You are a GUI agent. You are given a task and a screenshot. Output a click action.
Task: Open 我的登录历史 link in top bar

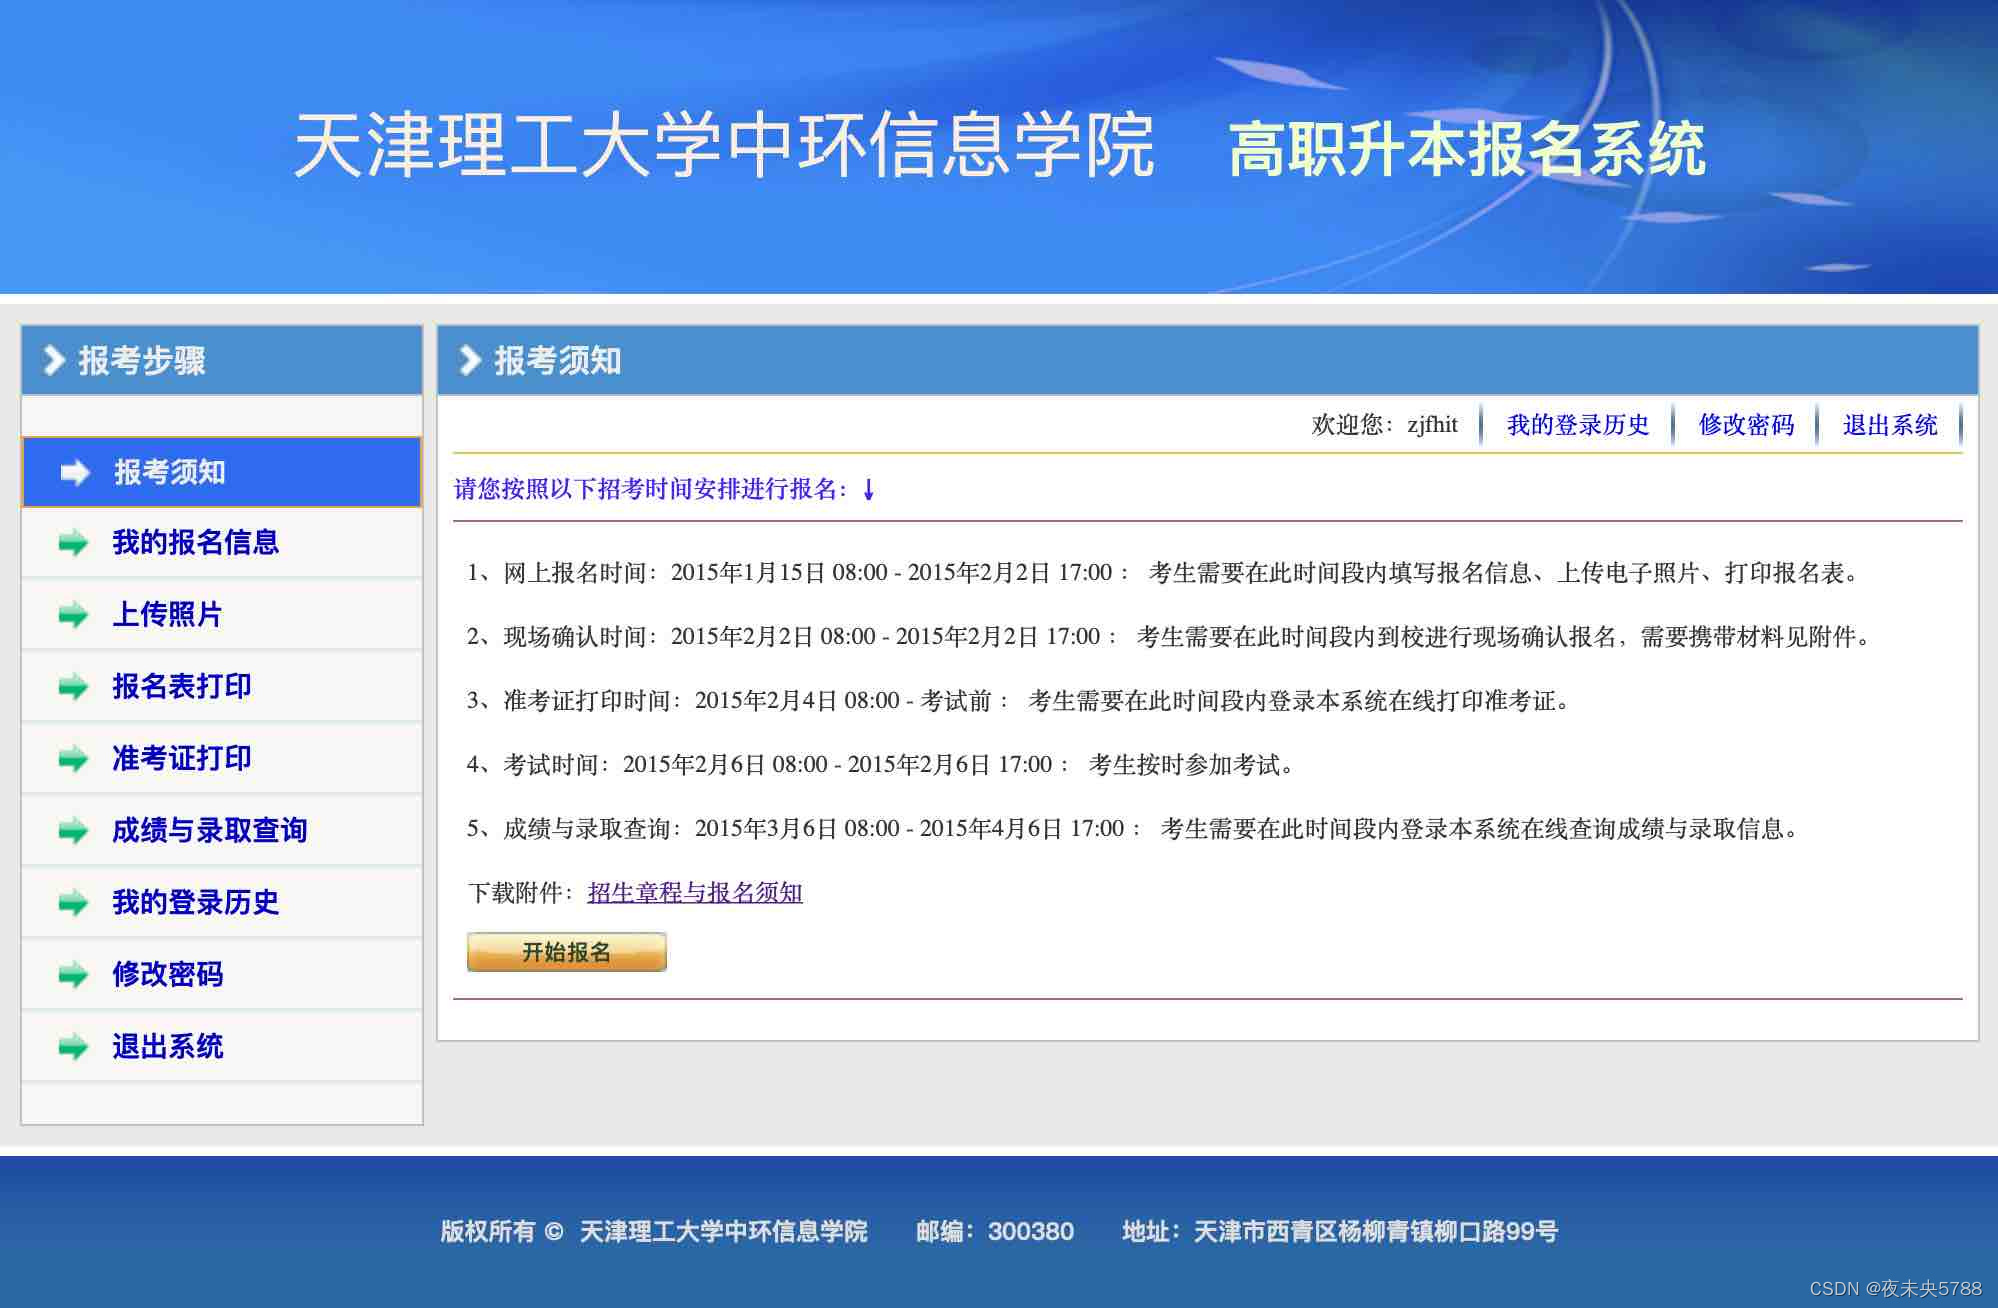1578,425
